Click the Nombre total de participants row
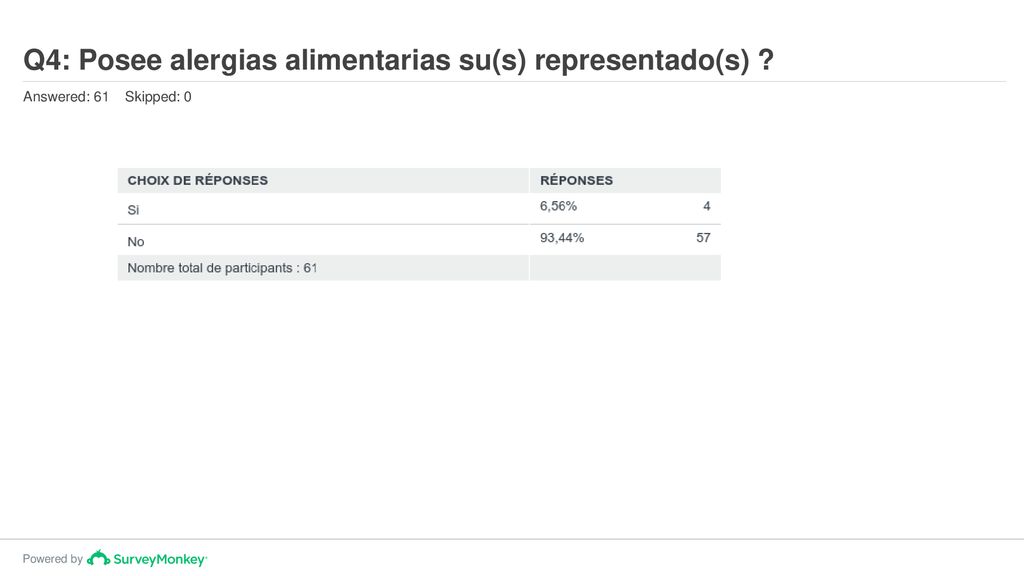This screenshot has width=1024, height=576. tap(419, 268)
